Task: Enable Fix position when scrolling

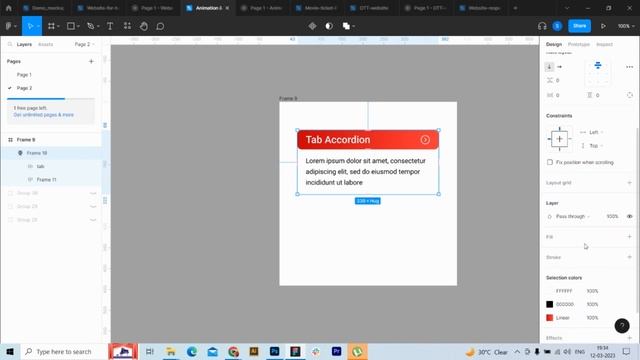Action: coord(550,162)
